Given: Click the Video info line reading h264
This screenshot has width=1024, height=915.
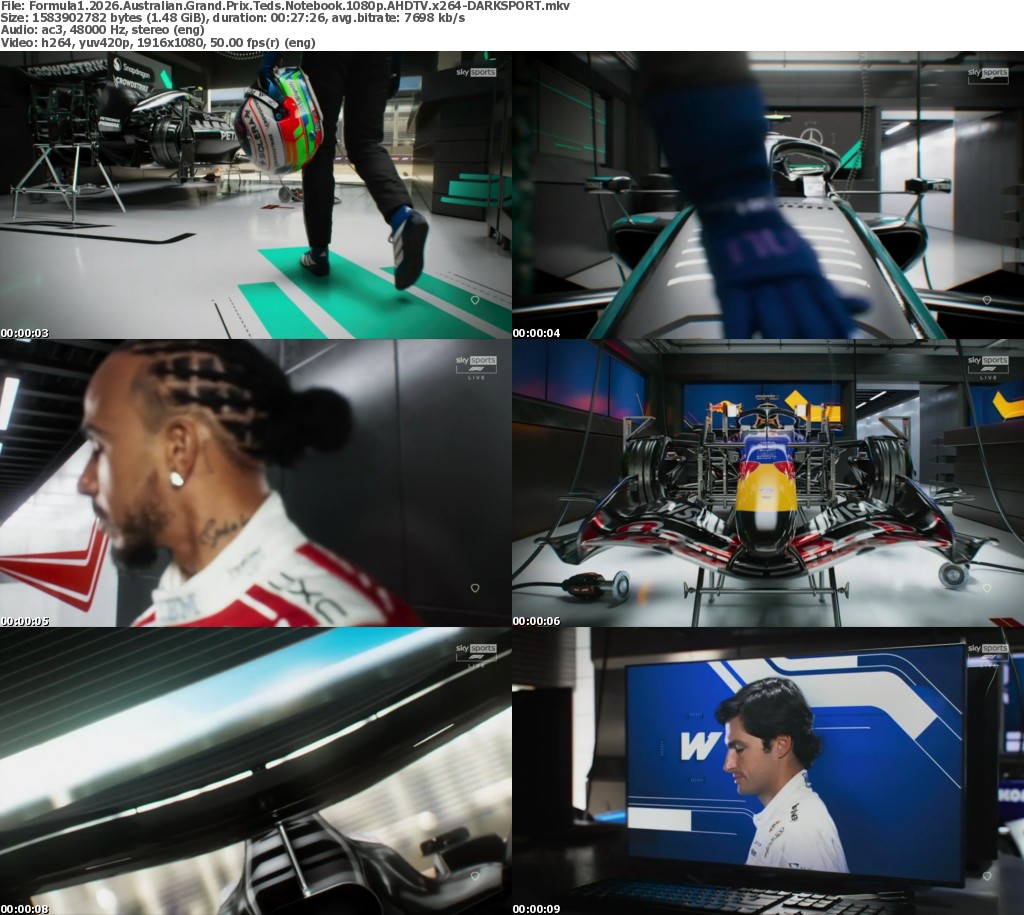Looking at the screenshot, I should [x=158, y=42].
